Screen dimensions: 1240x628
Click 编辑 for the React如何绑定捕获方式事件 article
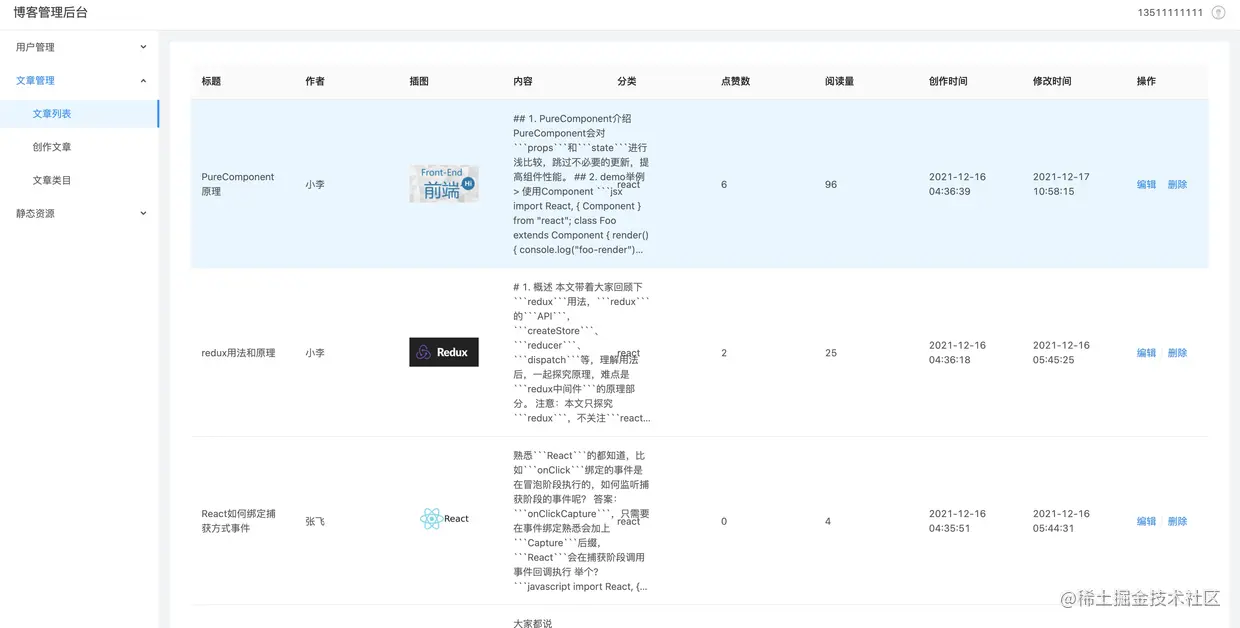coord(1146,521)
